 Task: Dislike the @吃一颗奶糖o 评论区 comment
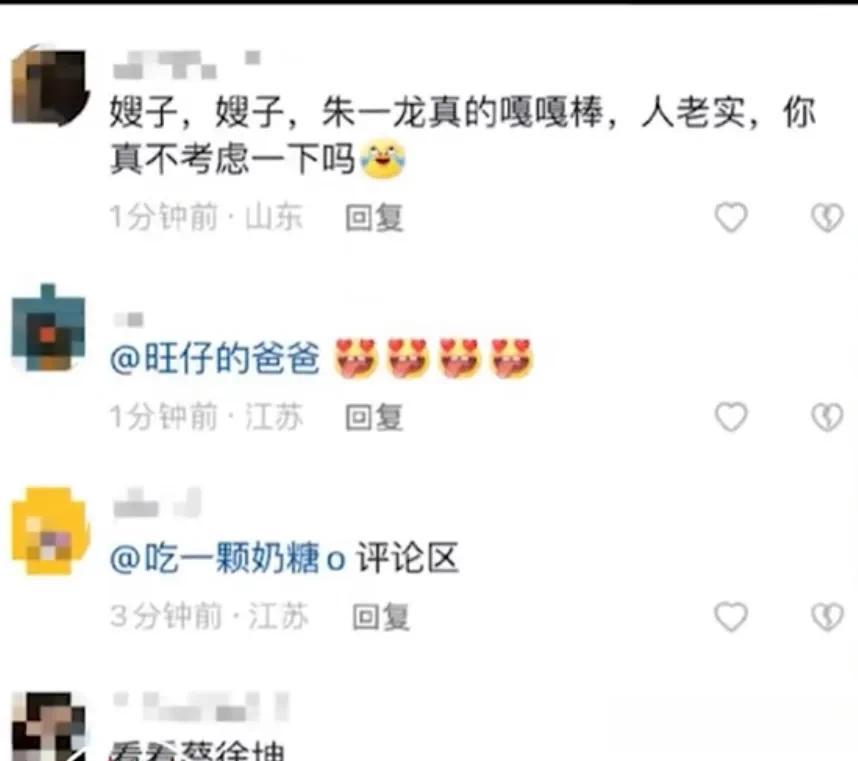tap(827, 617)
